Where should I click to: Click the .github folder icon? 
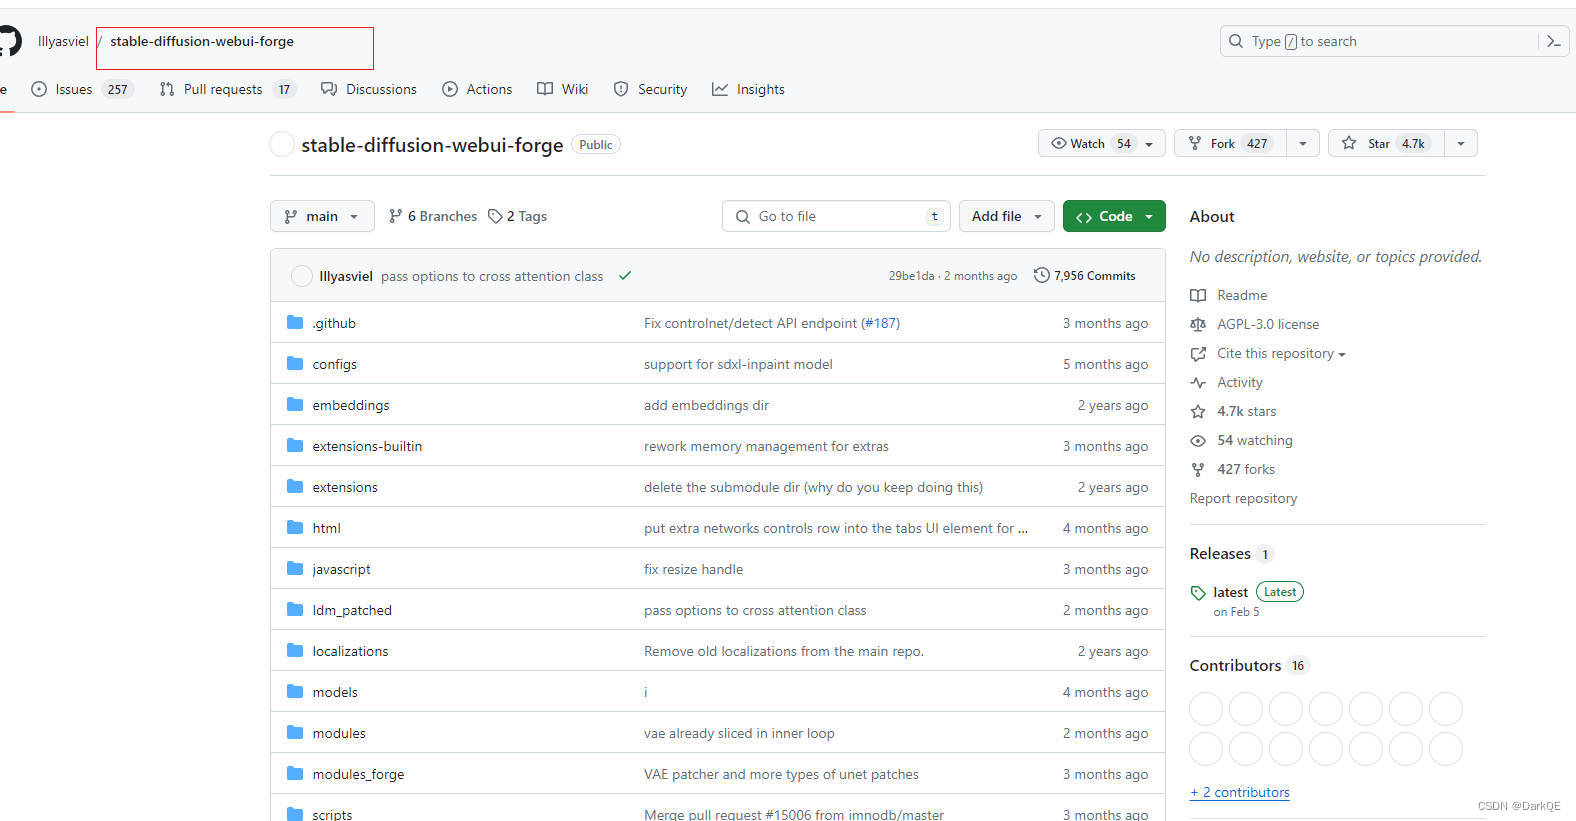click(x=295, y=322)
